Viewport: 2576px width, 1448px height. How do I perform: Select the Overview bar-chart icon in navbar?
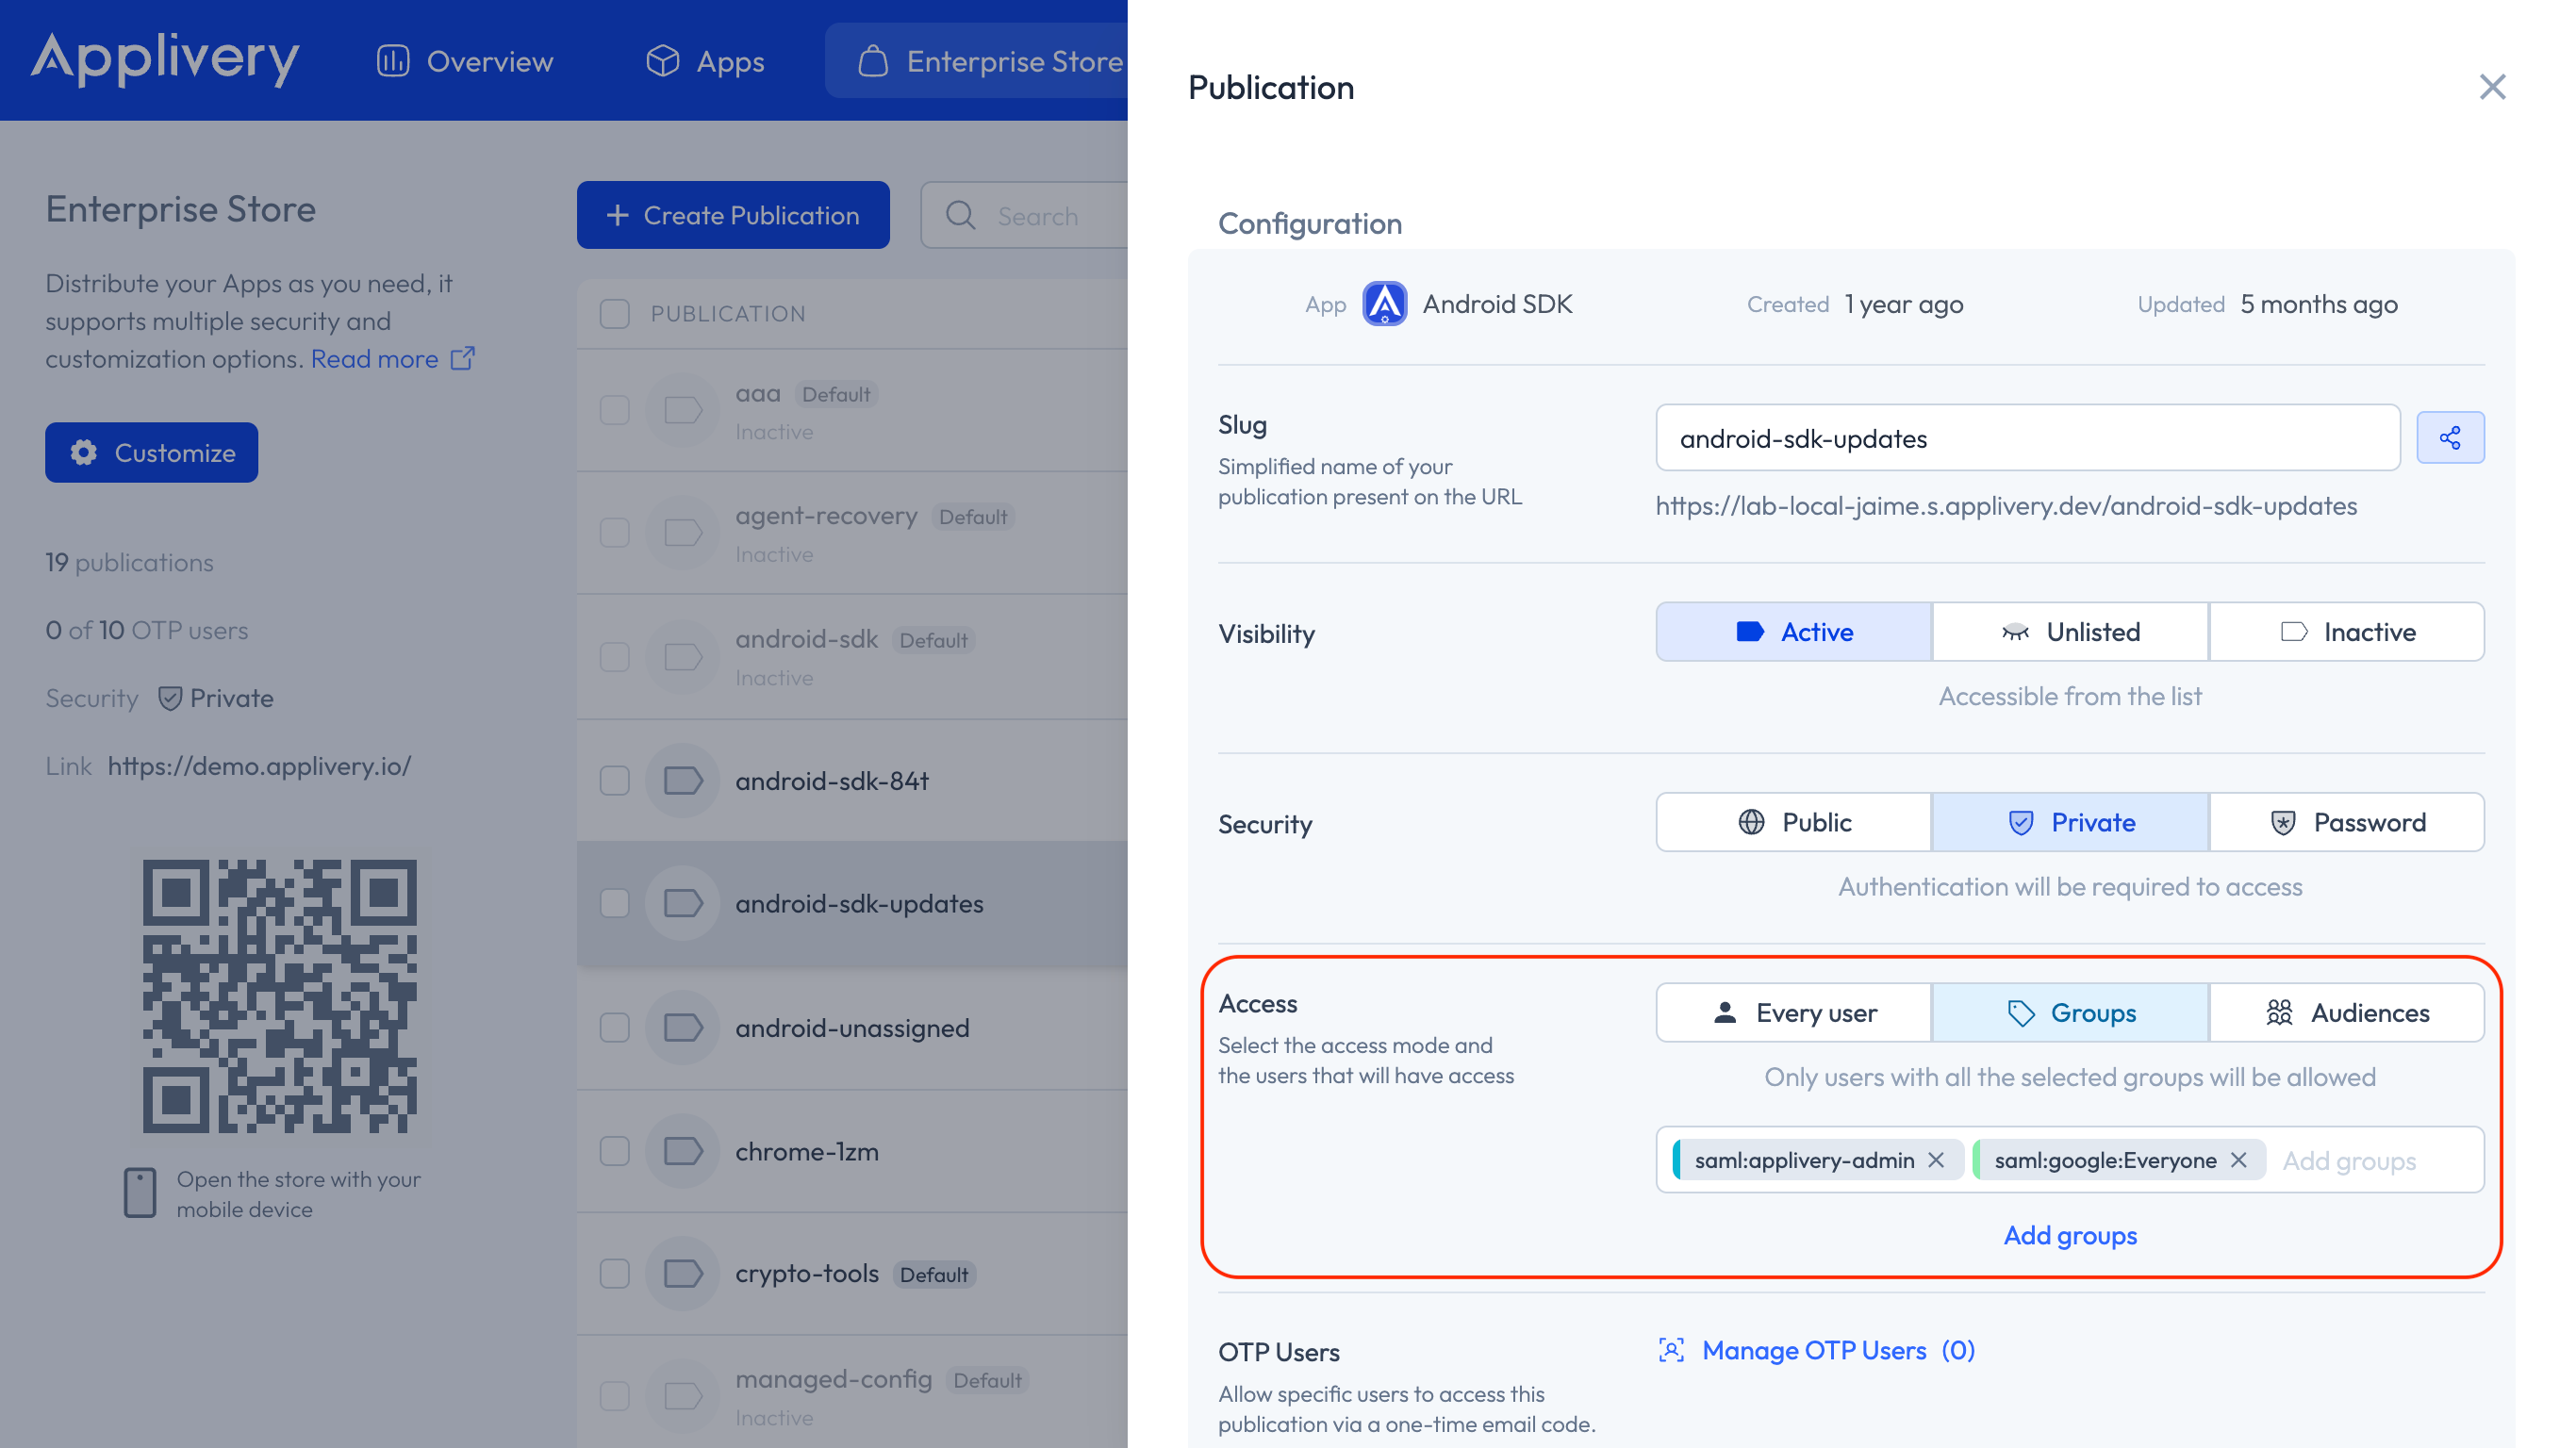(392, 60)
